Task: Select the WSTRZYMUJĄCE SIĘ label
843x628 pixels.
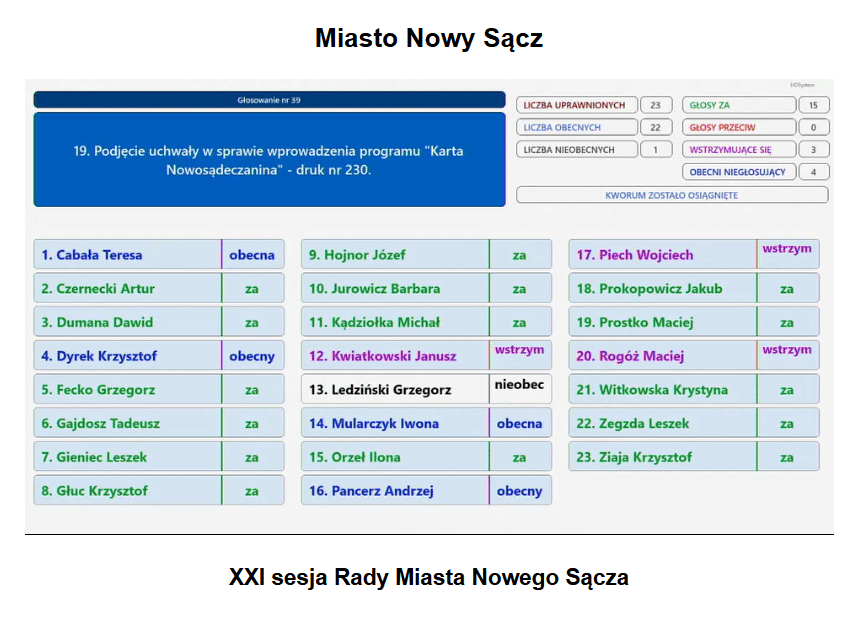Action: (738, 150)
